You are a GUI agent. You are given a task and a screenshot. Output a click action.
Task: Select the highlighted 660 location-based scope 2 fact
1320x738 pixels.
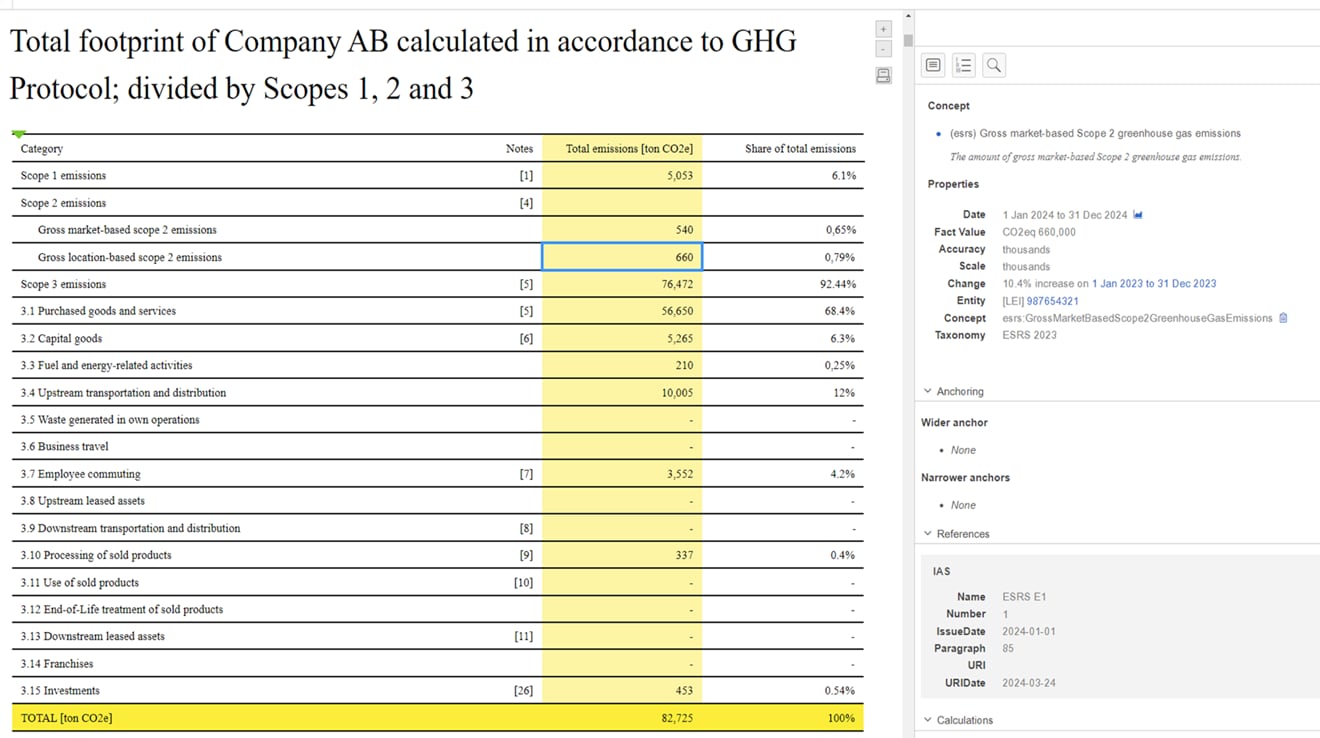click(x=622, y=257)
